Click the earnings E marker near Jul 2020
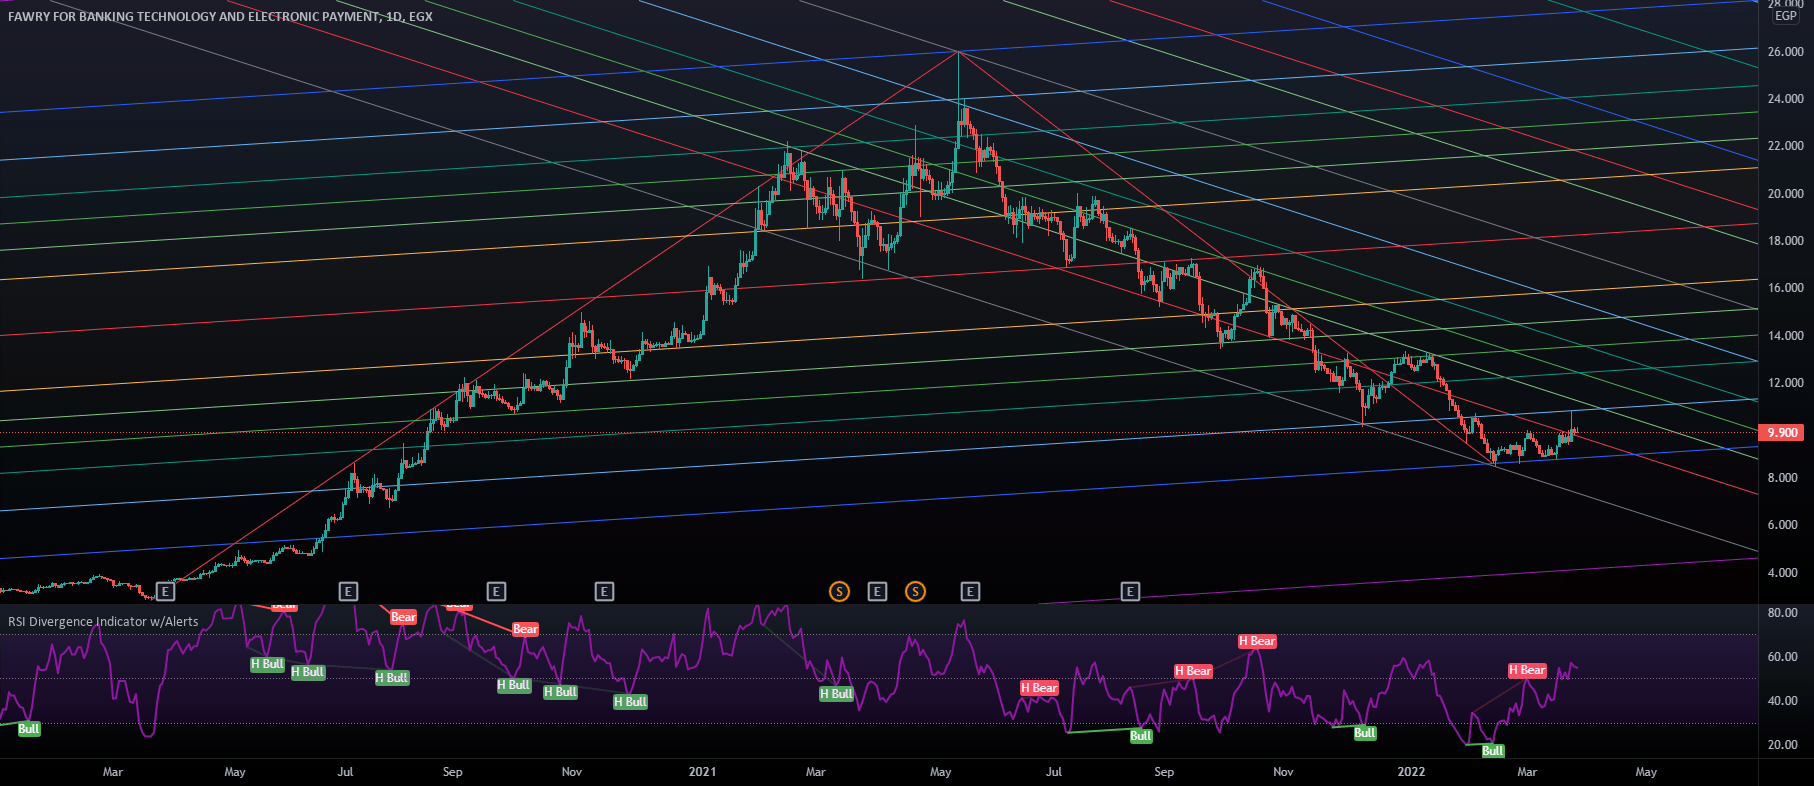Viewport: 1814px width, 786px height. point(348,592)
